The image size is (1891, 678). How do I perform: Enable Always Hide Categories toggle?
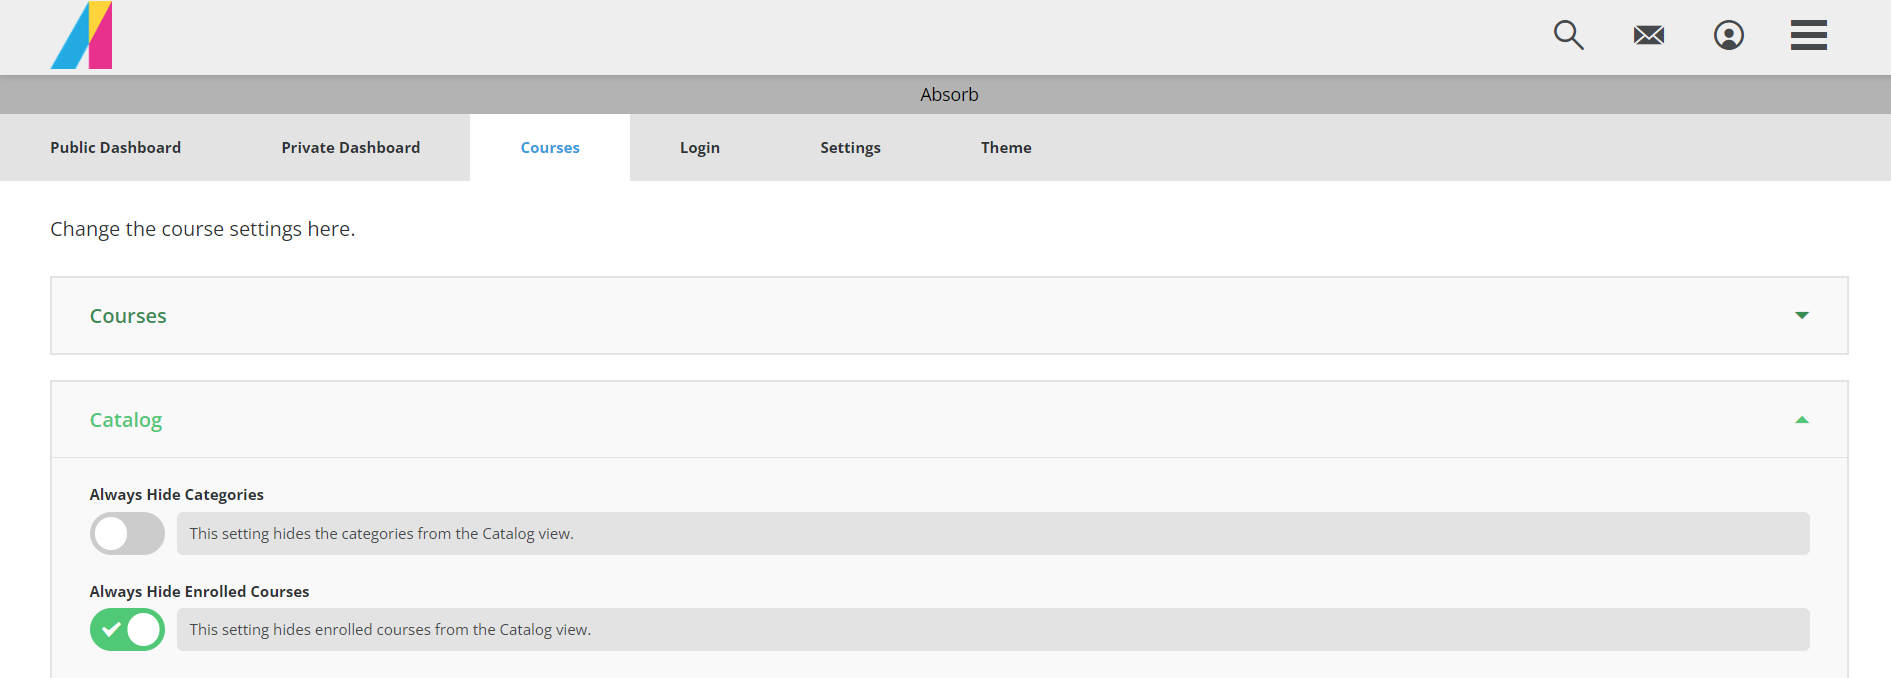tap(127, 533)
